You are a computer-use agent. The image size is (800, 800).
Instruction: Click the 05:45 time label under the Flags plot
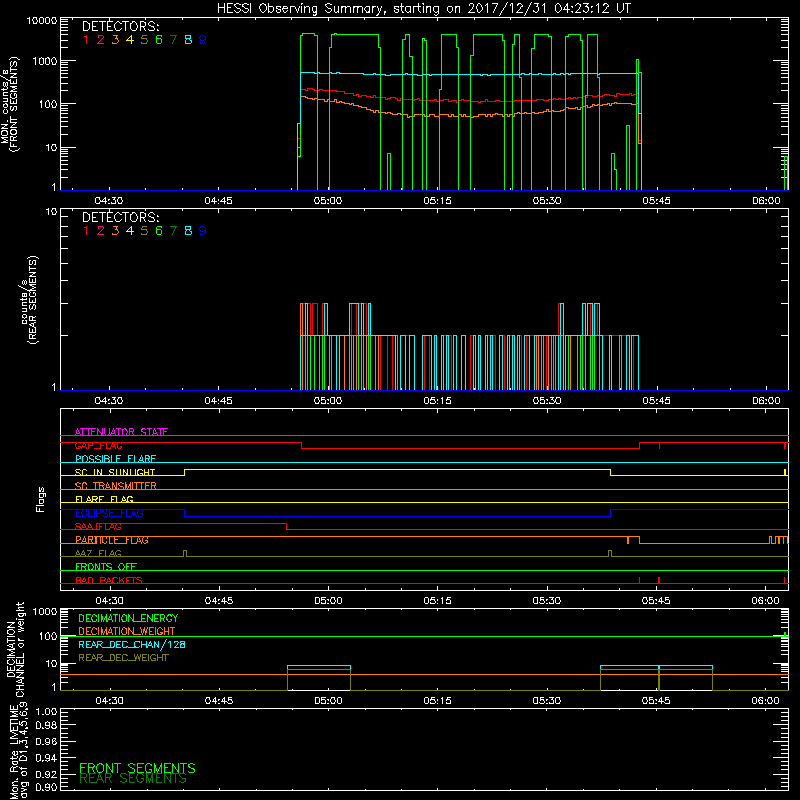(656, 601)
